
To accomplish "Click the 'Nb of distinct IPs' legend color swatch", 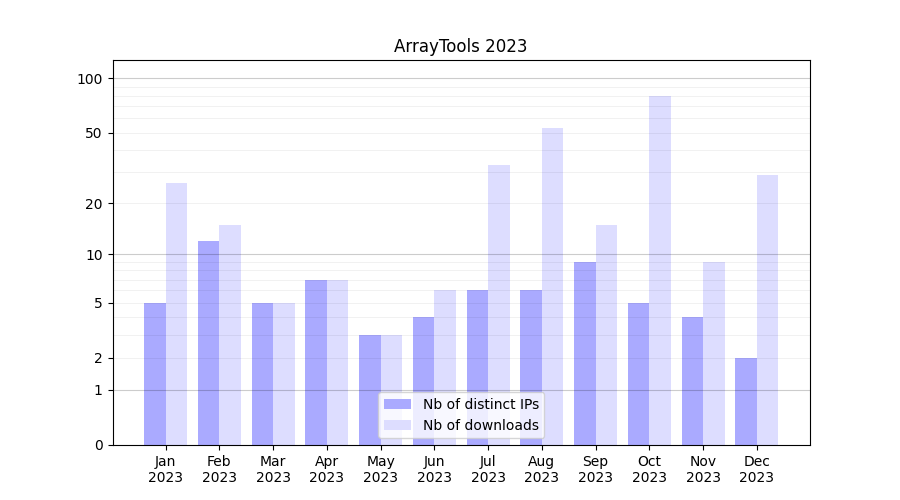I will [x=397, y=404].
